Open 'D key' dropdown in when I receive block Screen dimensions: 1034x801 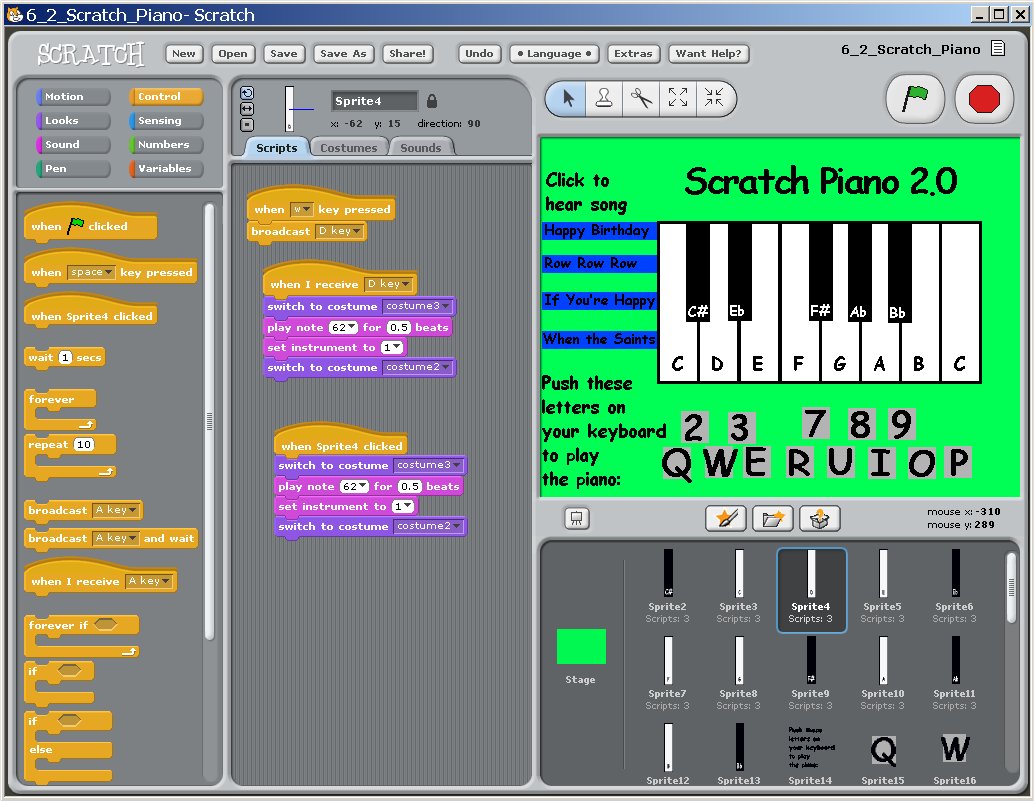point(389,284)
